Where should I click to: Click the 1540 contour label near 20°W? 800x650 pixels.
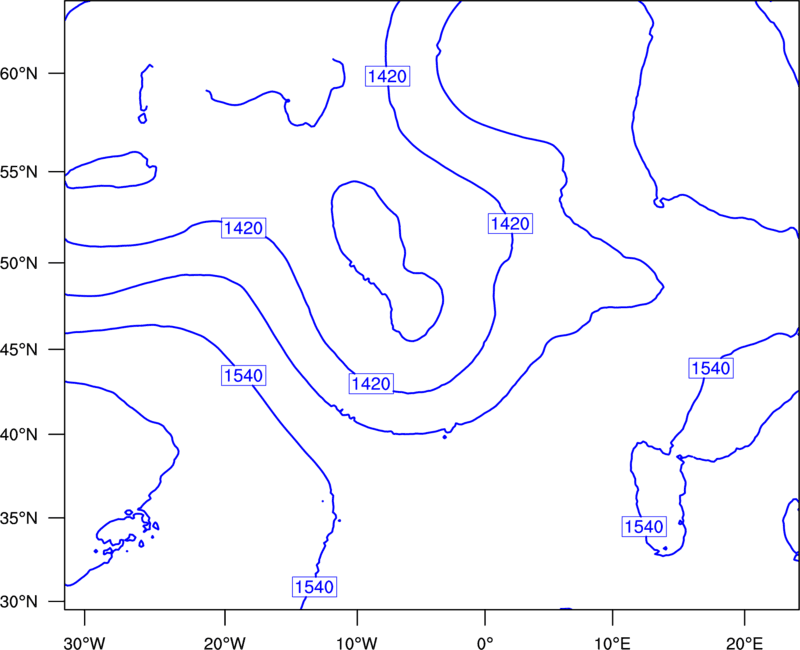pos(244,376)
